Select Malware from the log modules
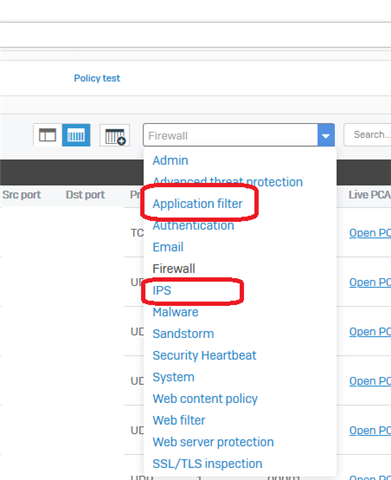Viewport: 391px width, 480px height. 175,312
